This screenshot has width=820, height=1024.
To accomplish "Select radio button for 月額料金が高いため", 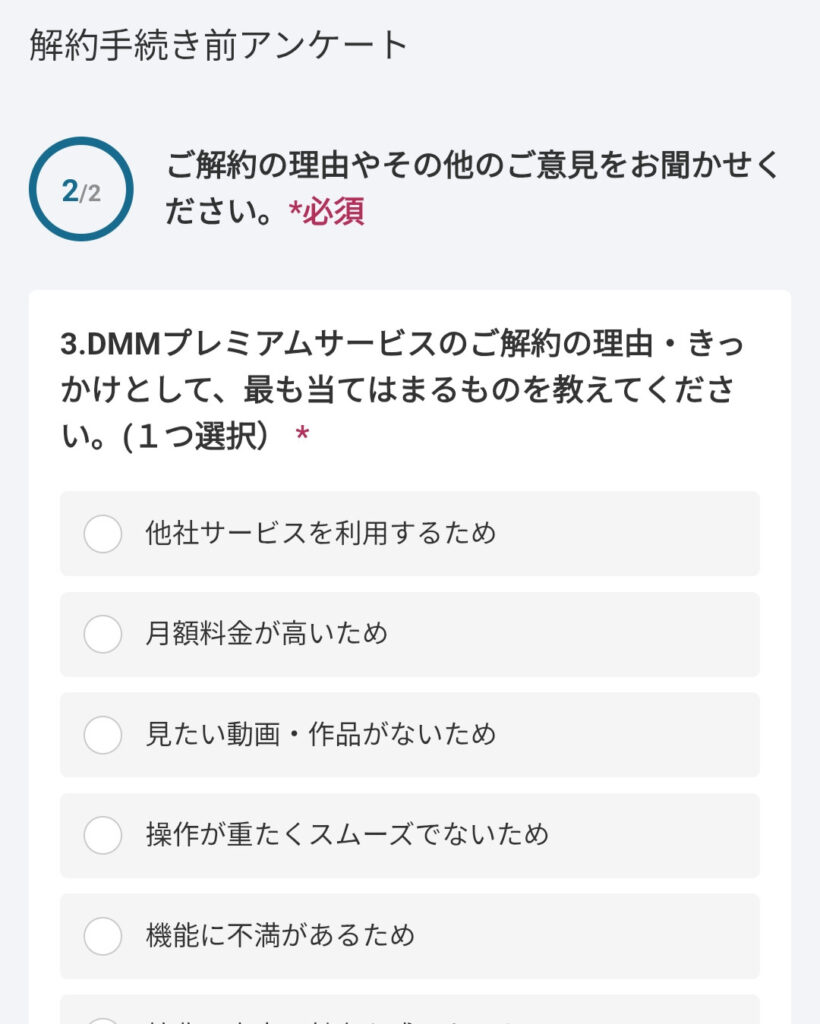I will (103, 634).
